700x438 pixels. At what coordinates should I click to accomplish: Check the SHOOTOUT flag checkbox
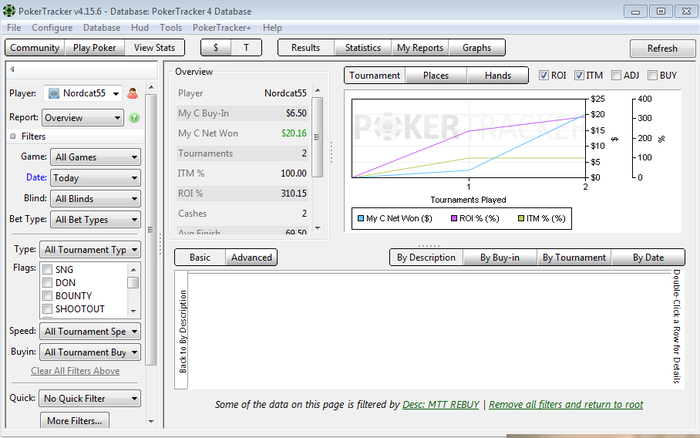(47, 309)
